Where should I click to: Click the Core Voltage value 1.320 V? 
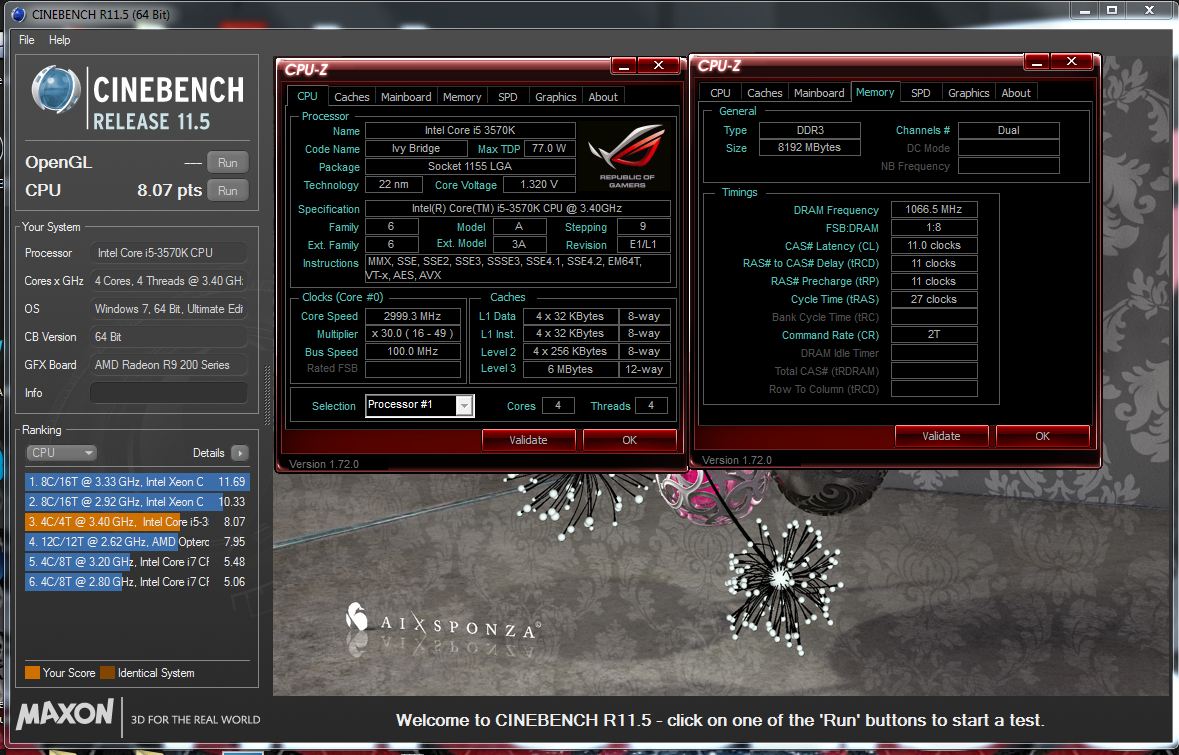click(x=539, y=184)
